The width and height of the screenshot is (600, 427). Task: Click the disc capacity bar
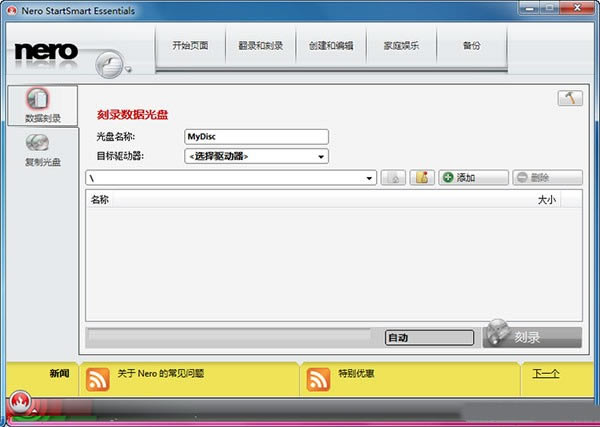tap(230, 337)
